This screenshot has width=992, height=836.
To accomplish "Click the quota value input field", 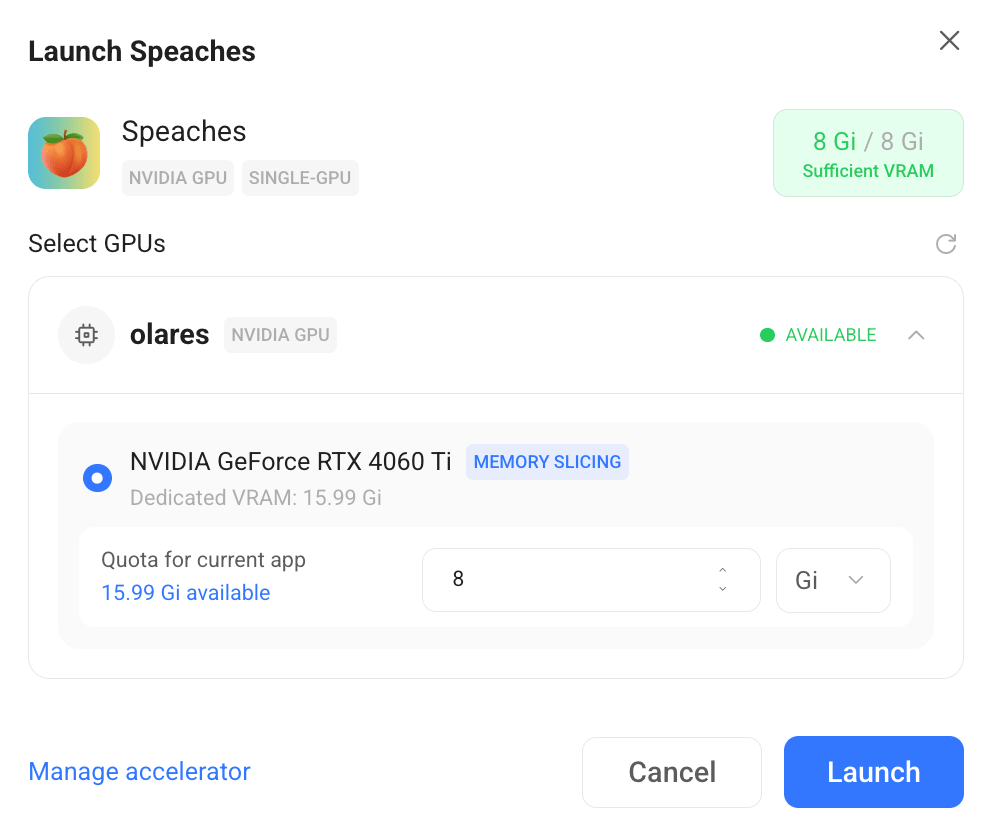I will (591, 580).
